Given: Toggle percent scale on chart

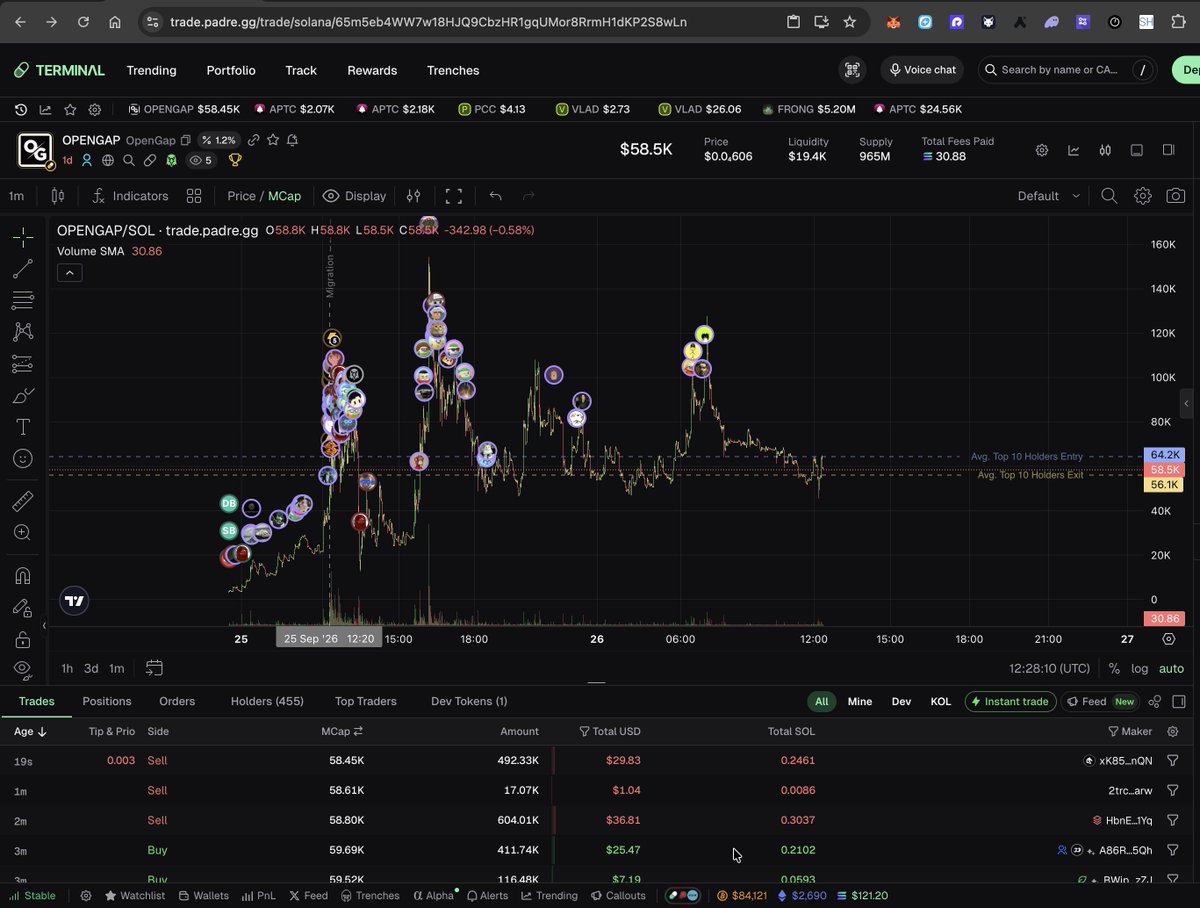Looking at the screenshot, I should [1114, 669].
